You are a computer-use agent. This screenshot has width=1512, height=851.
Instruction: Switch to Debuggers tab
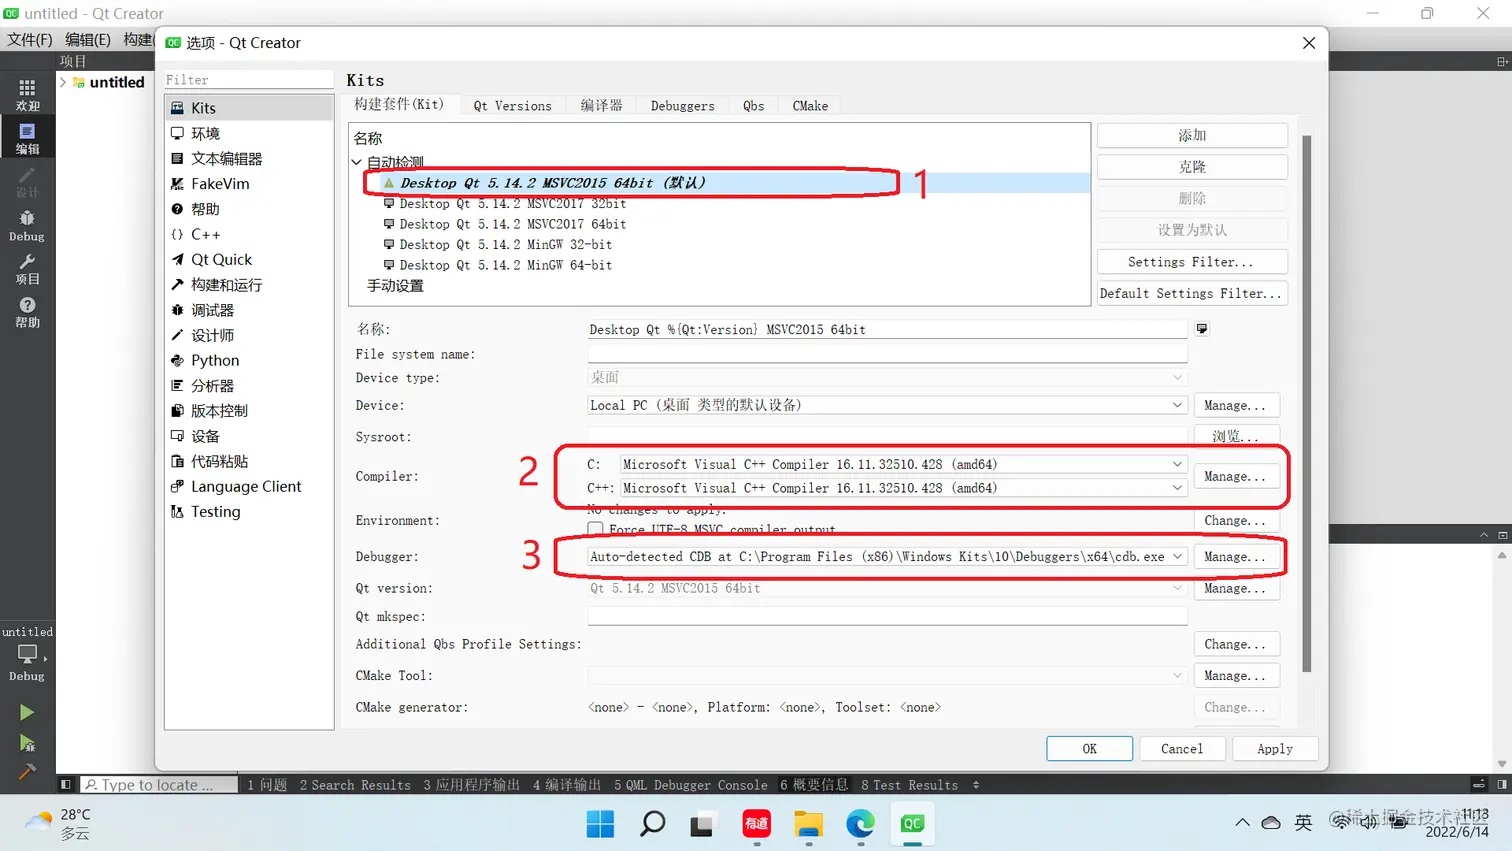[682, 106]
